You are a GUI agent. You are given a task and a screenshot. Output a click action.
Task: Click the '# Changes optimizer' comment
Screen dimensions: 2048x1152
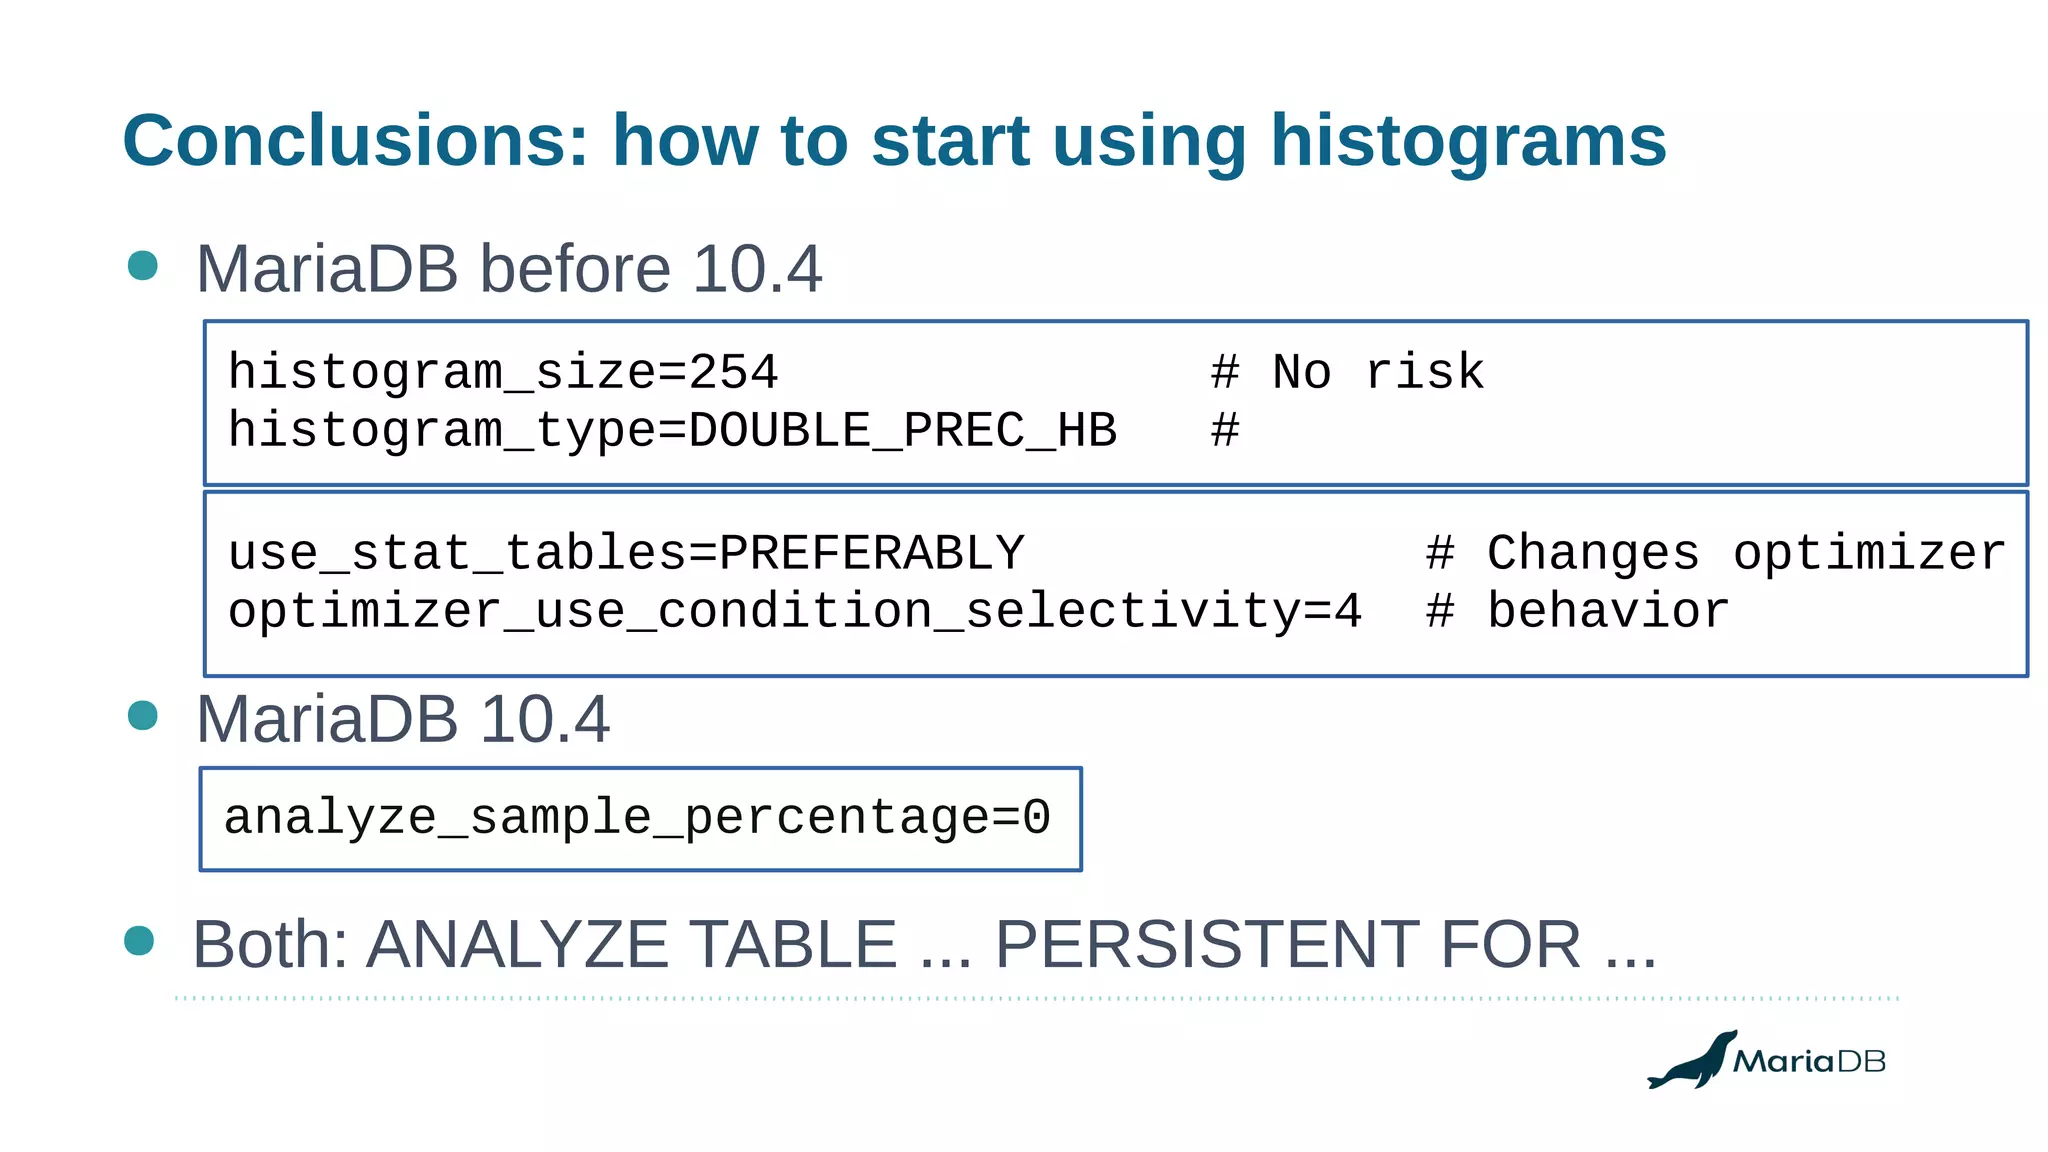pos(1715,553)
